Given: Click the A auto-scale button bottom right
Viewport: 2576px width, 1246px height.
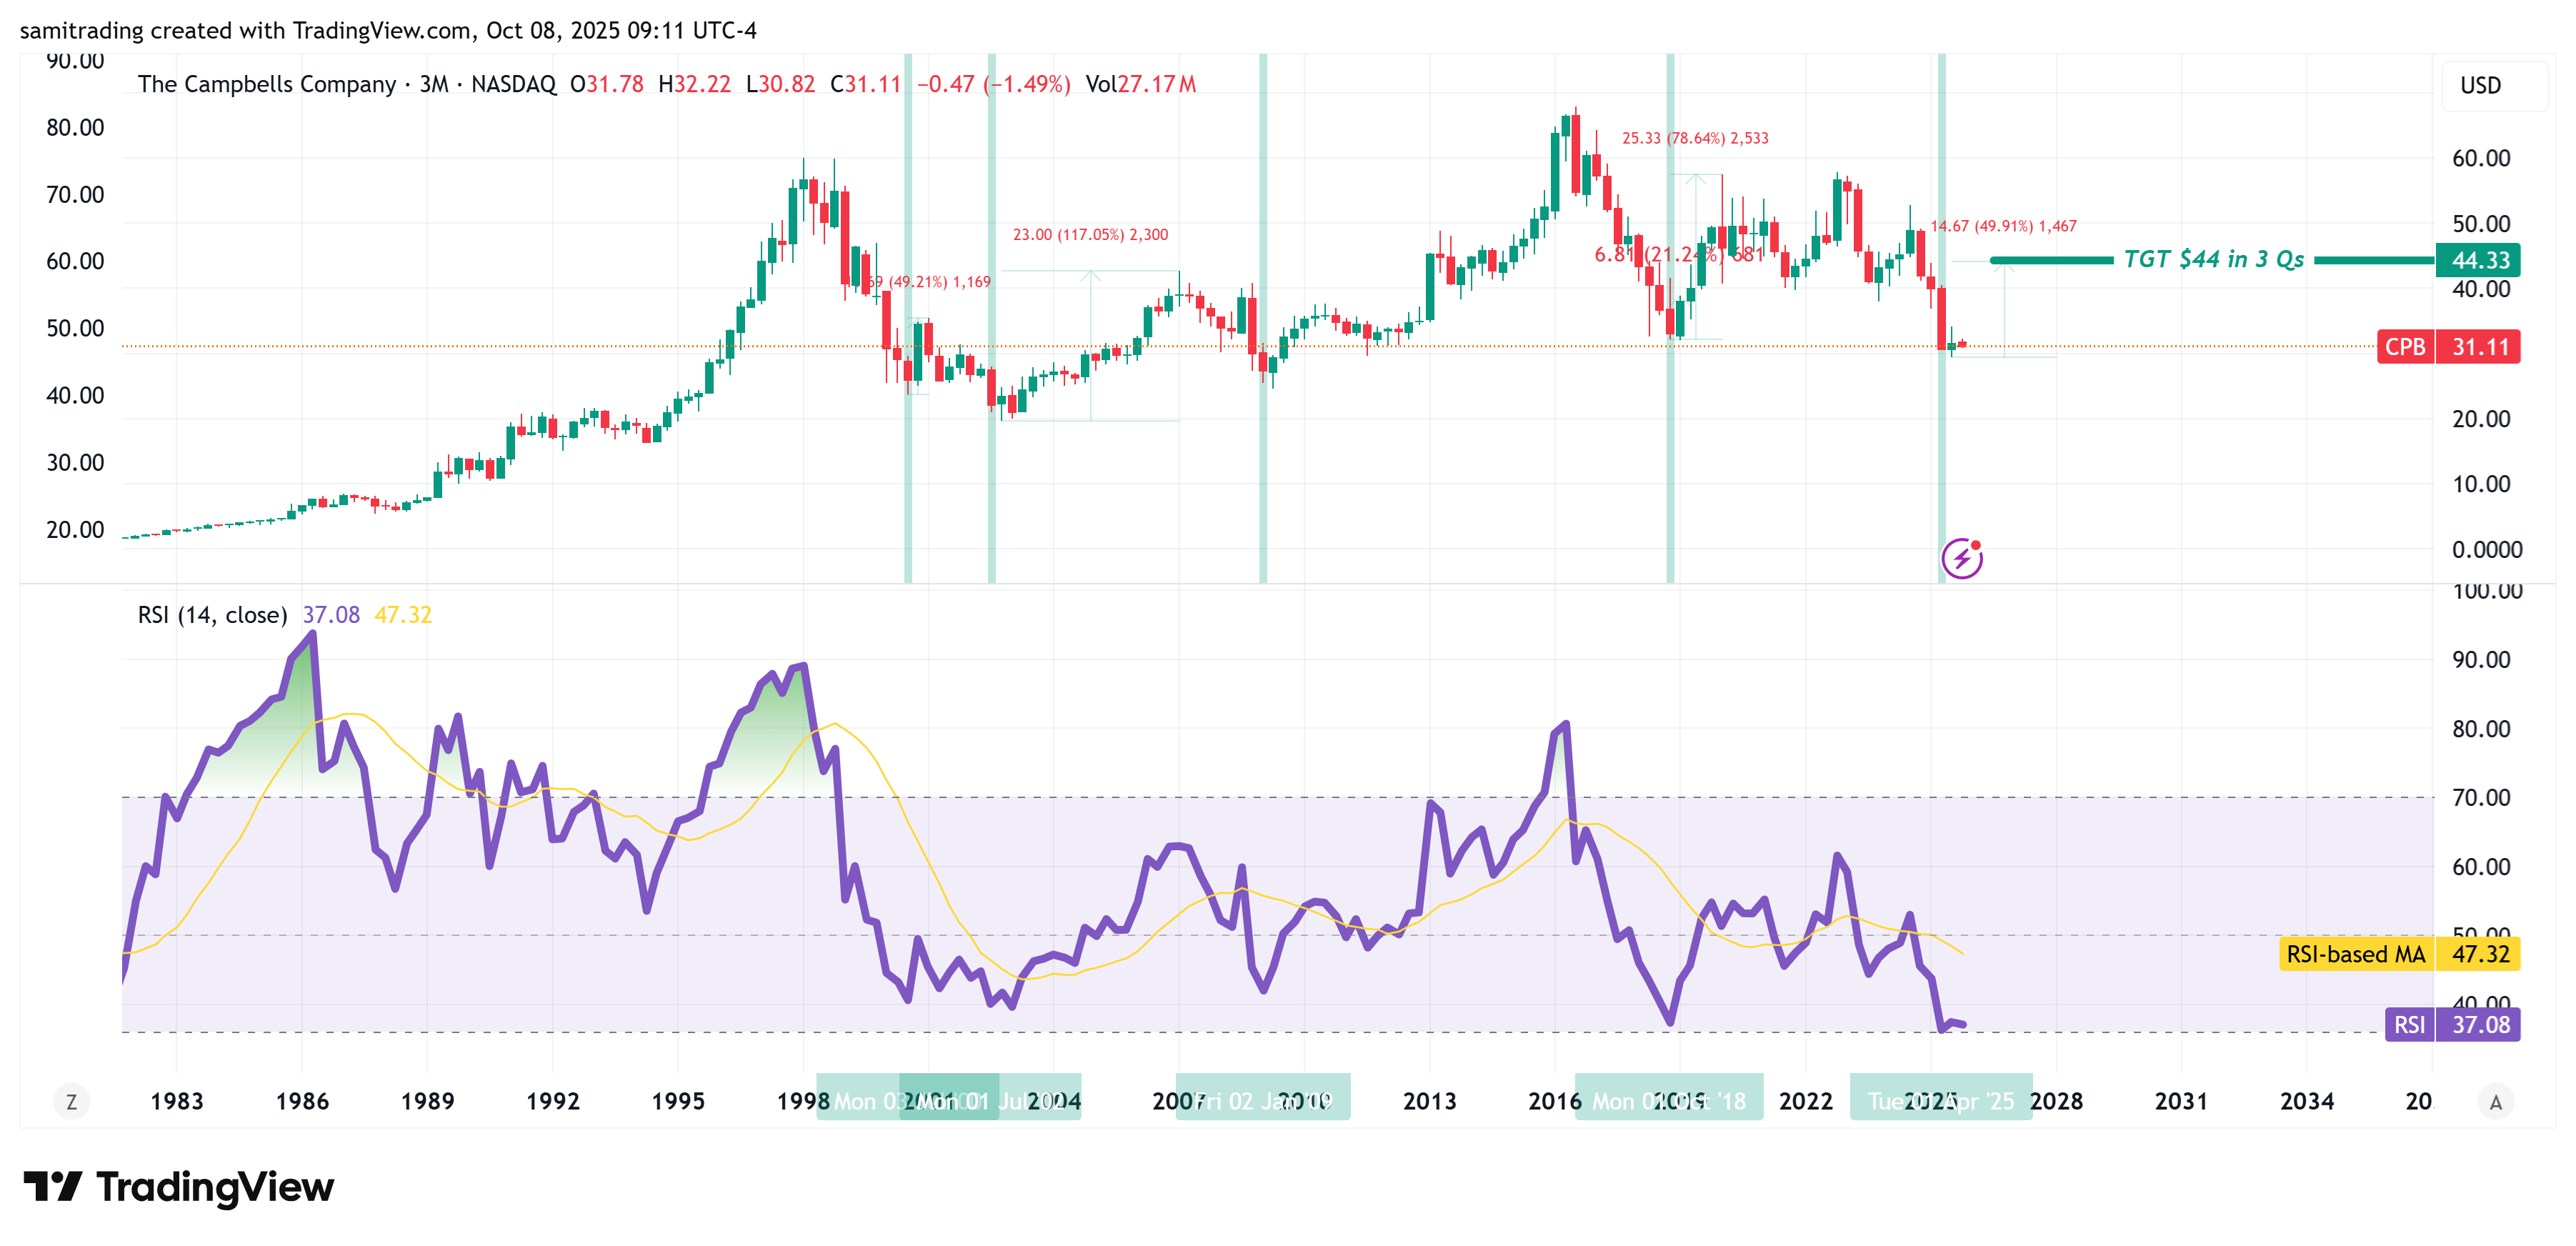Looking at the screenshot, I should point(2496,1102).
